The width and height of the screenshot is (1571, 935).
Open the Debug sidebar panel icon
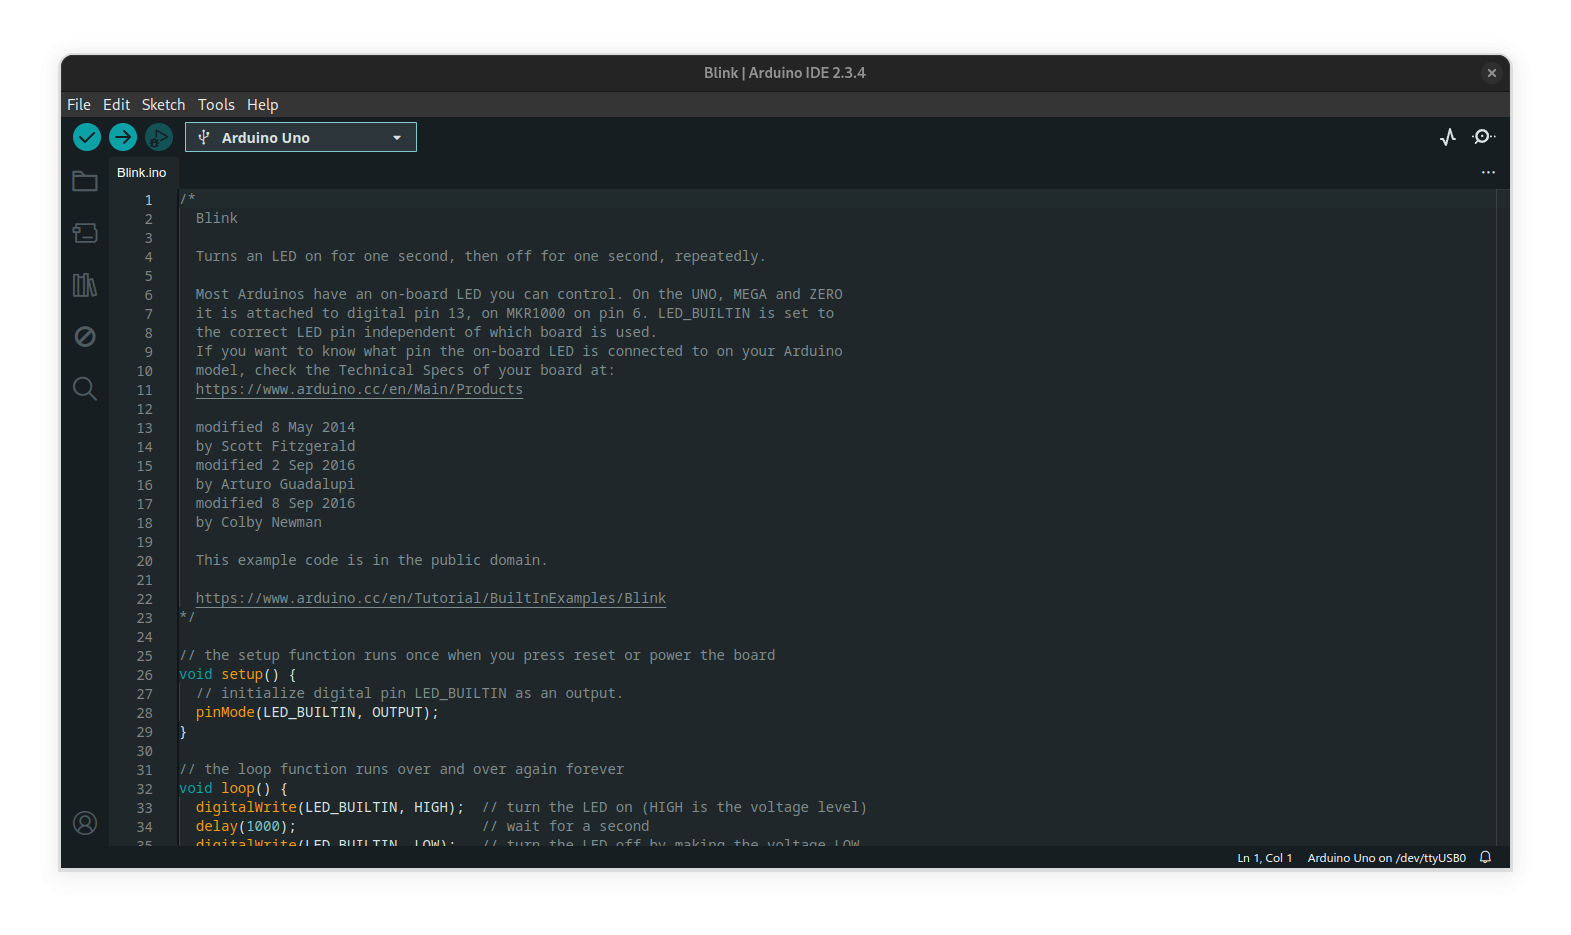click(85, 336)
